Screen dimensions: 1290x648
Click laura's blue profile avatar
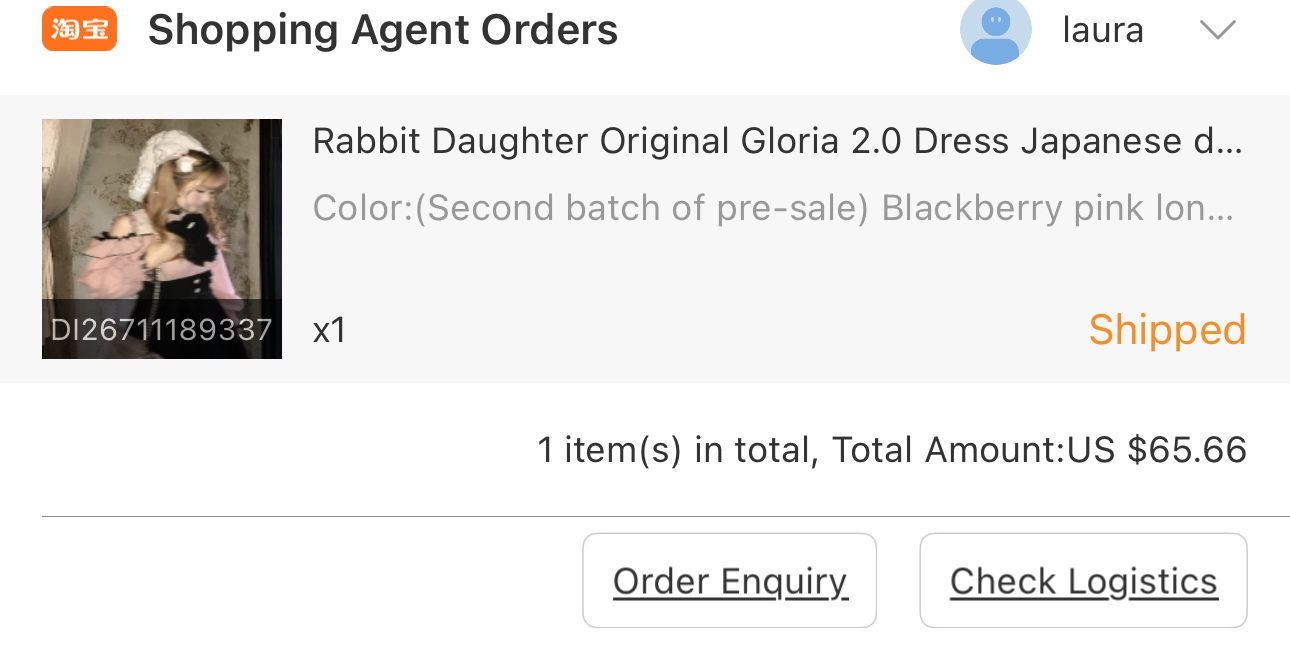tap(995, 30)
